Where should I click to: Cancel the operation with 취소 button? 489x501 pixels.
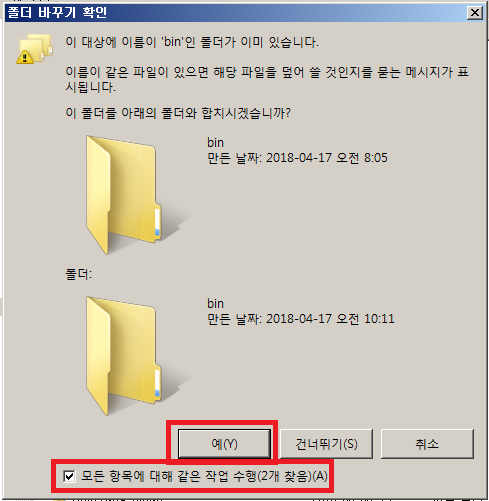pyautogui.click(x=427, y=444)
